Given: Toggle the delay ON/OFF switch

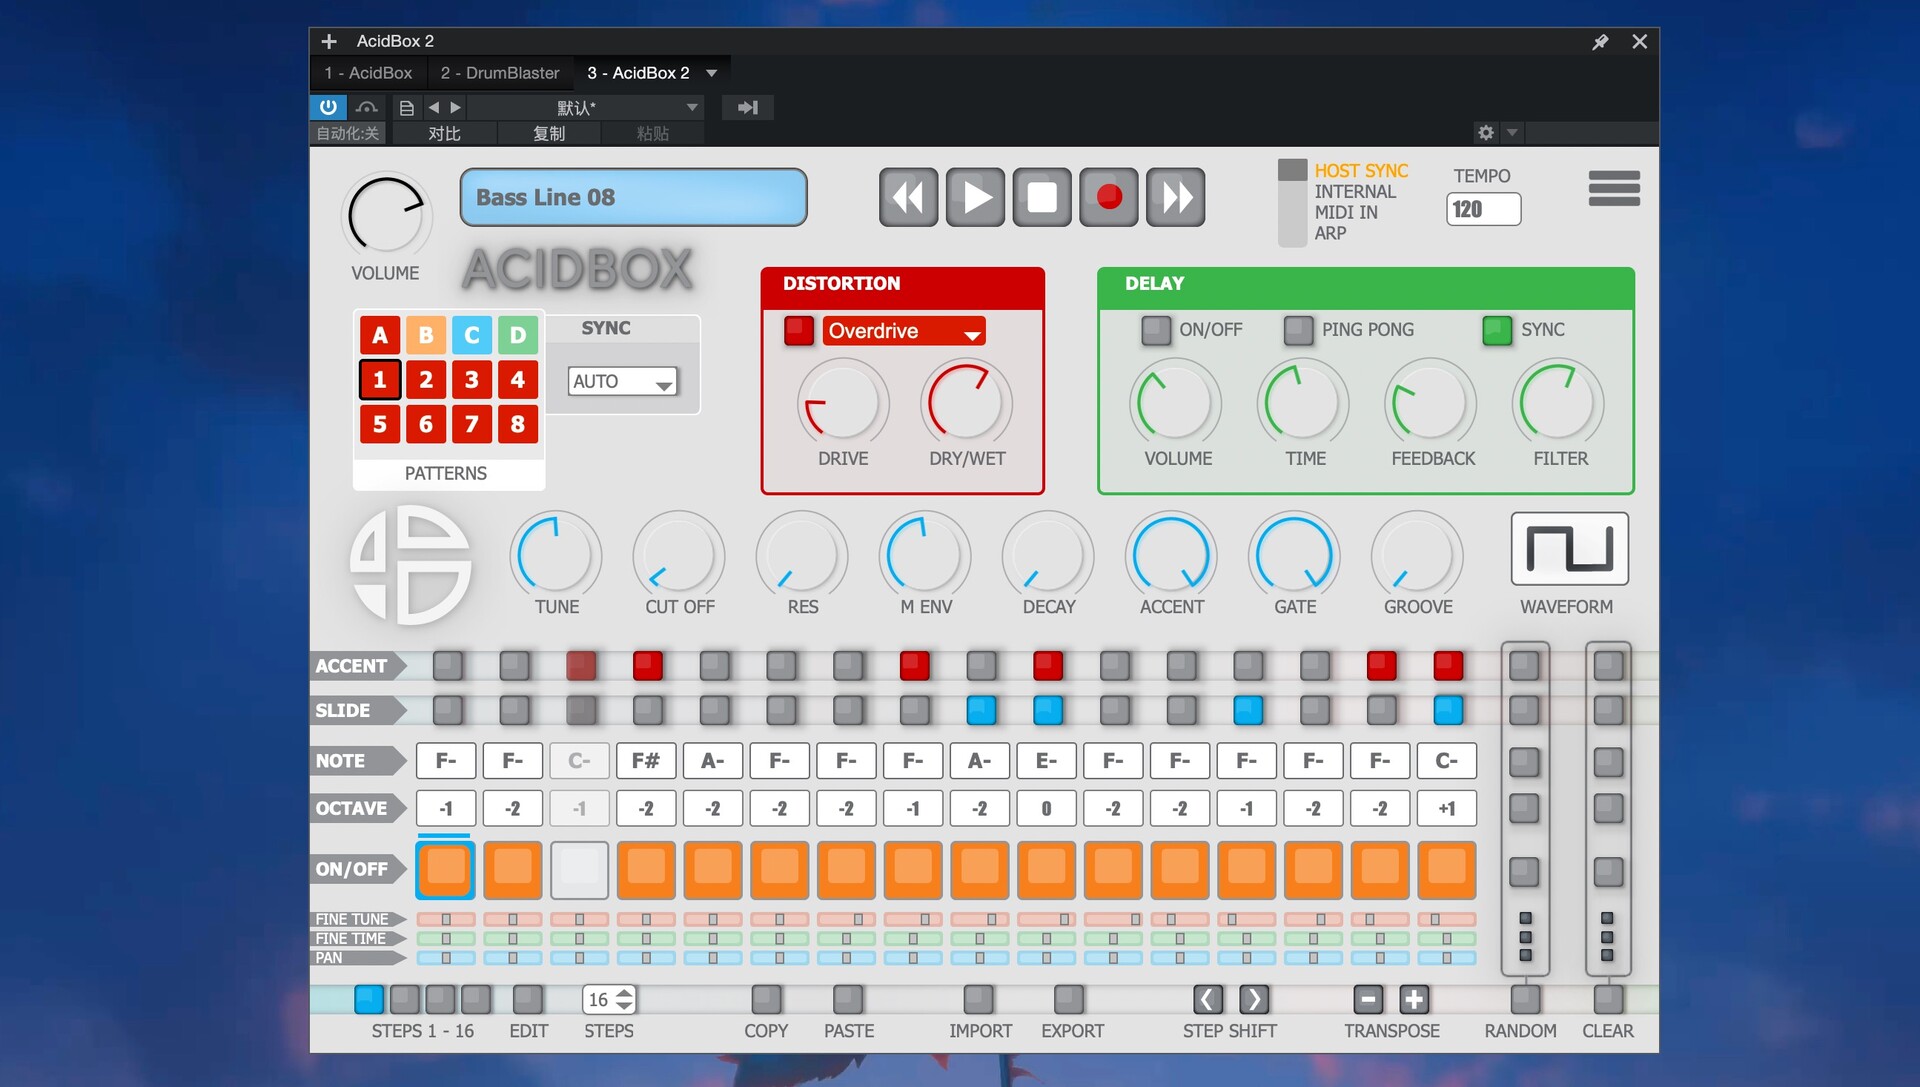Looking at the screenshot, I should tap(1156, 330).
